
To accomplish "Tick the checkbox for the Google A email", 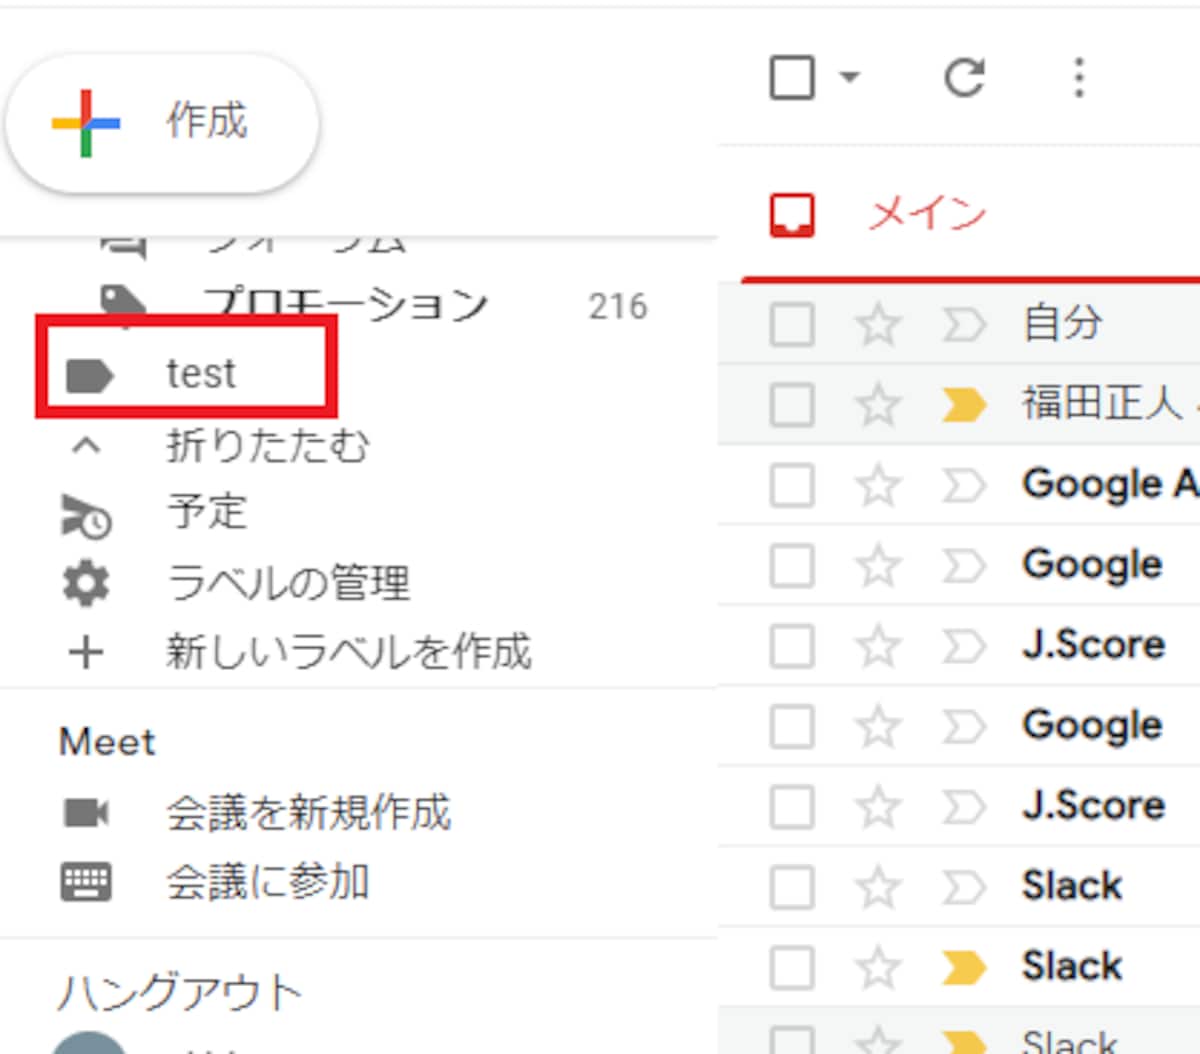I will [x=792, y=486].
